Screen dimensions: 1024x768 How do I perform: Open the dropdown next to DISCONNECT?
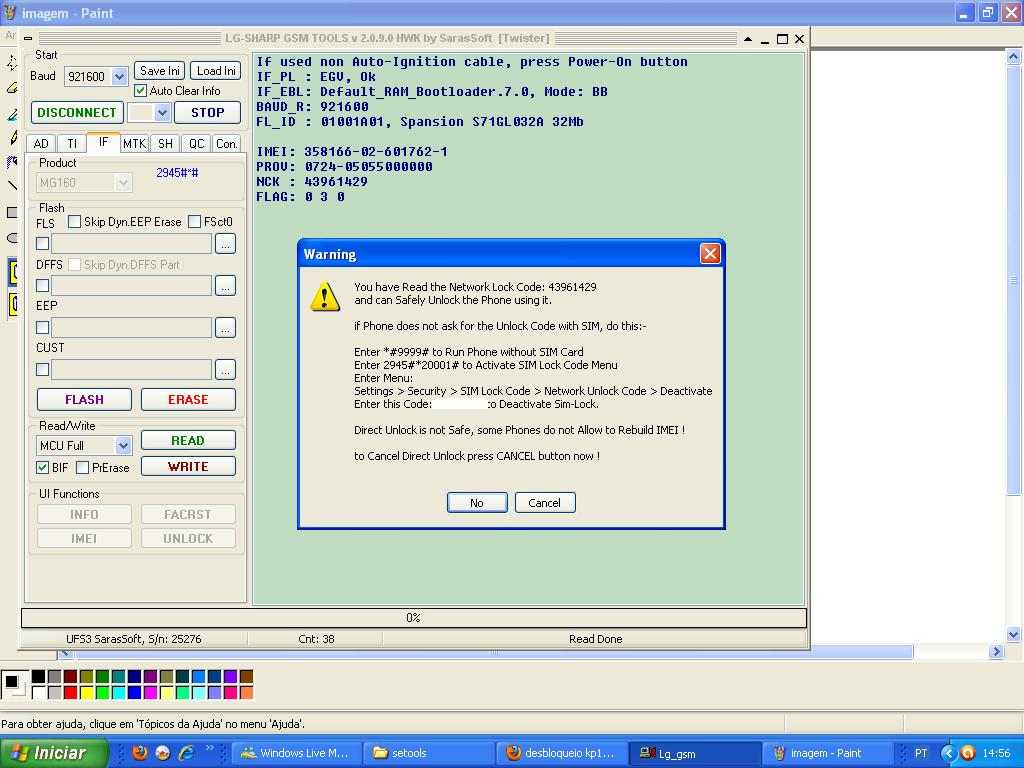click(x=162, y=113)
